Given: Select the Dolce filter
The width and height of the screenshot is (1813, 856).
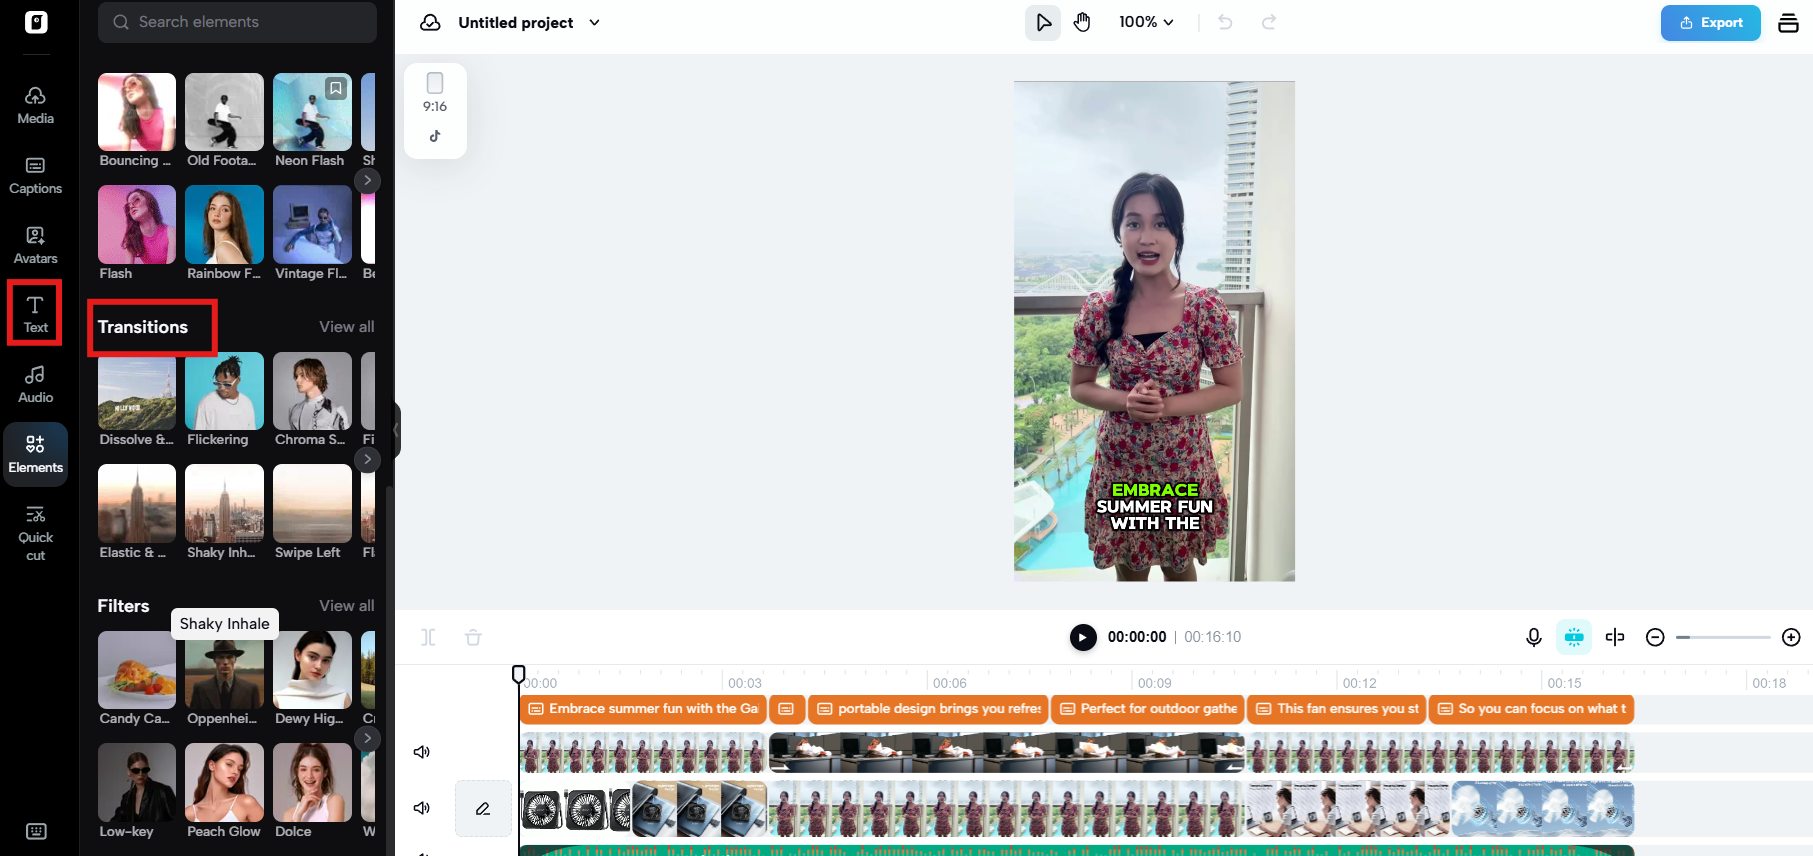Looking at the screenshot, I should click(312, 783).
